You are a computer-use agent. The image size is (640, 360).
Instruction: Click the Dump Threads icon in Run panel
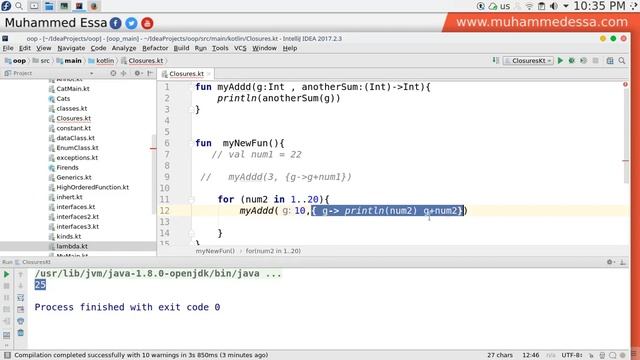7,309
